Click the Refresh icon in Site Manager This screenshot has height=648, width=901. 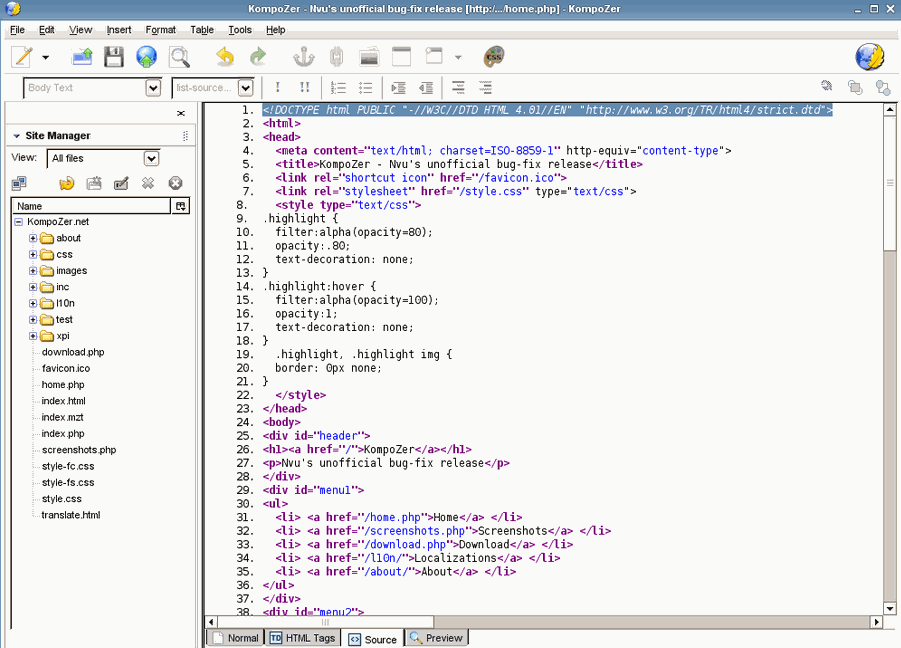point(67,183)
